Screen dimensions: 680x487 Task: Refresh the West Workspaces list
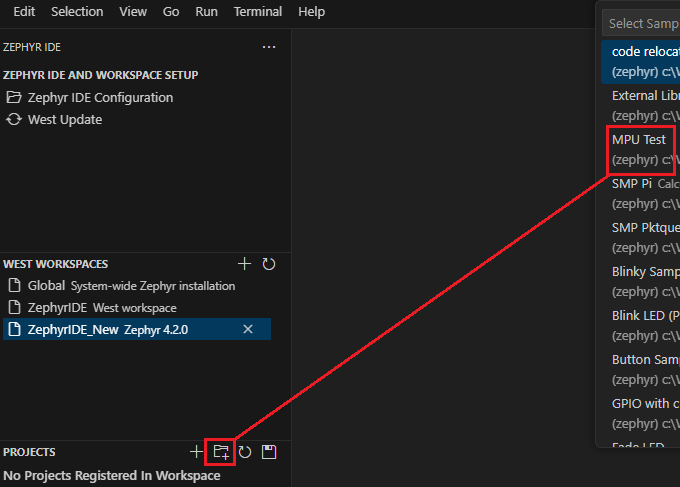(x=269, y=264)
